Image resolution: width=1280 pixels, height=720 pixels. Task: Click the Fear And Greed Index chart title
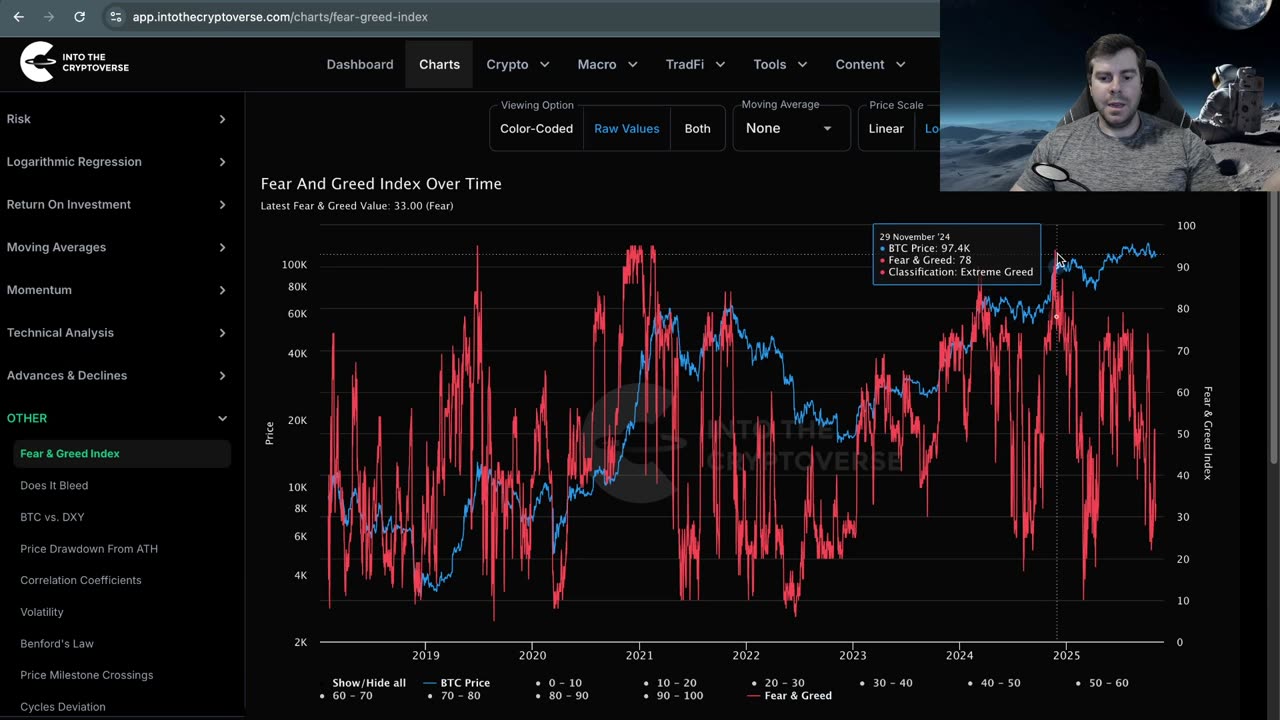point(381,184)
